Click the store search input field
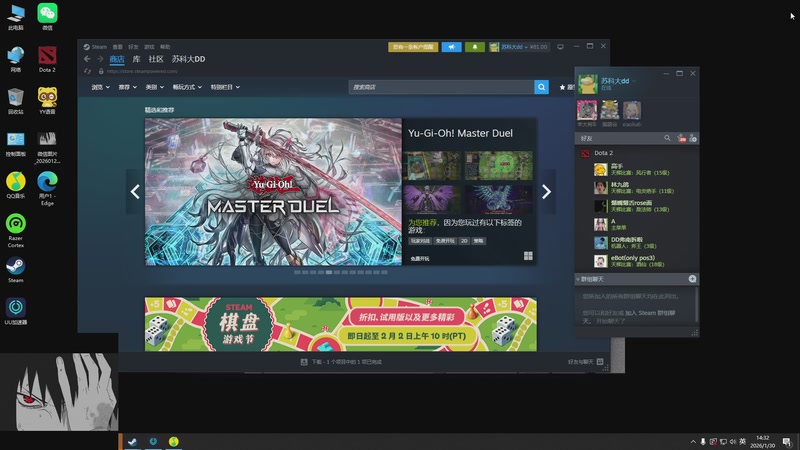The image size is (800, 450). tap(441, 87)
